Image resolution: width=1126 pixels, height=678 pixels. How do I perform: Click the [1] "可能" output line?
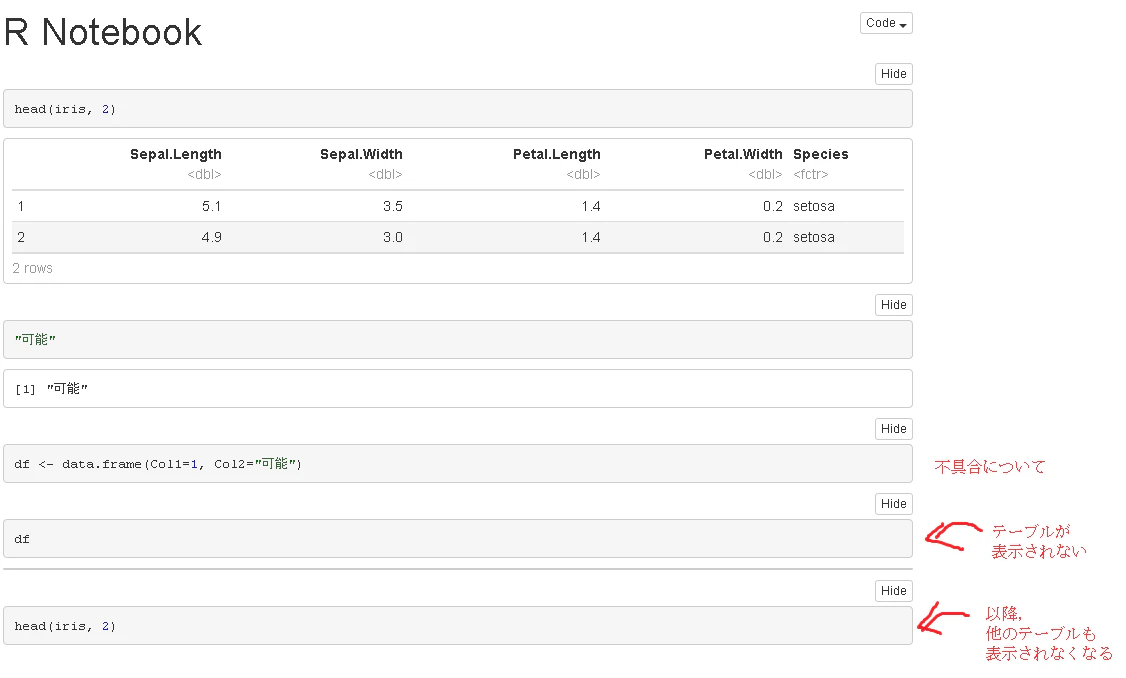point(51,389)
